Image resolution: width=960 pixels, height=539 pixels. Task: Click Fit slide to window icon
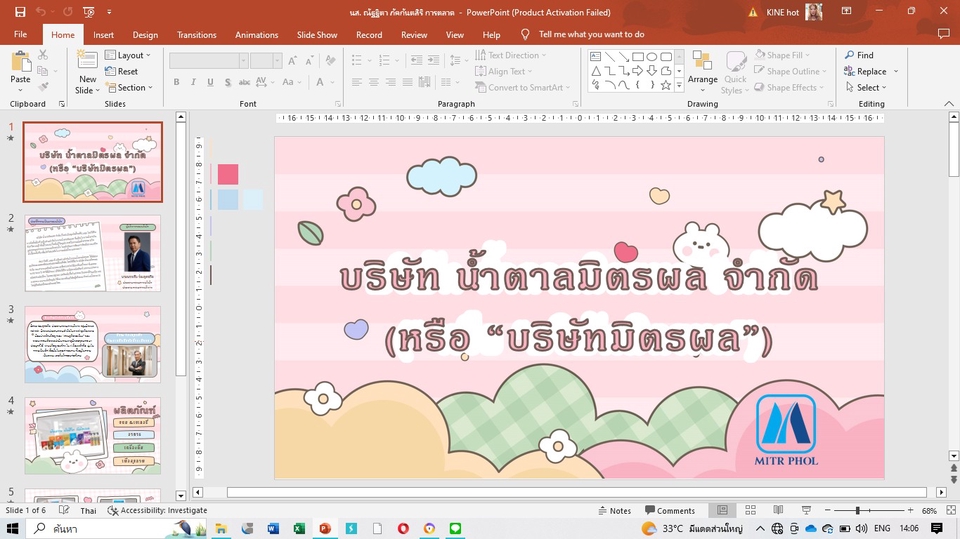pyautogui.click(x=951, y=510)
